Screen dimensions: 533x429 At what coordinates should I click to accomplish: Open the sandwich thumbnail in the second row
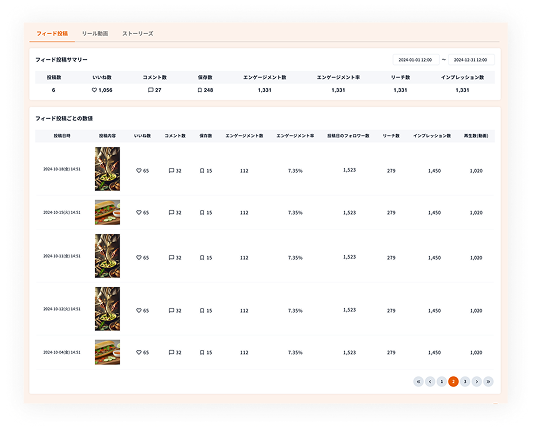(x=107, y=212)
